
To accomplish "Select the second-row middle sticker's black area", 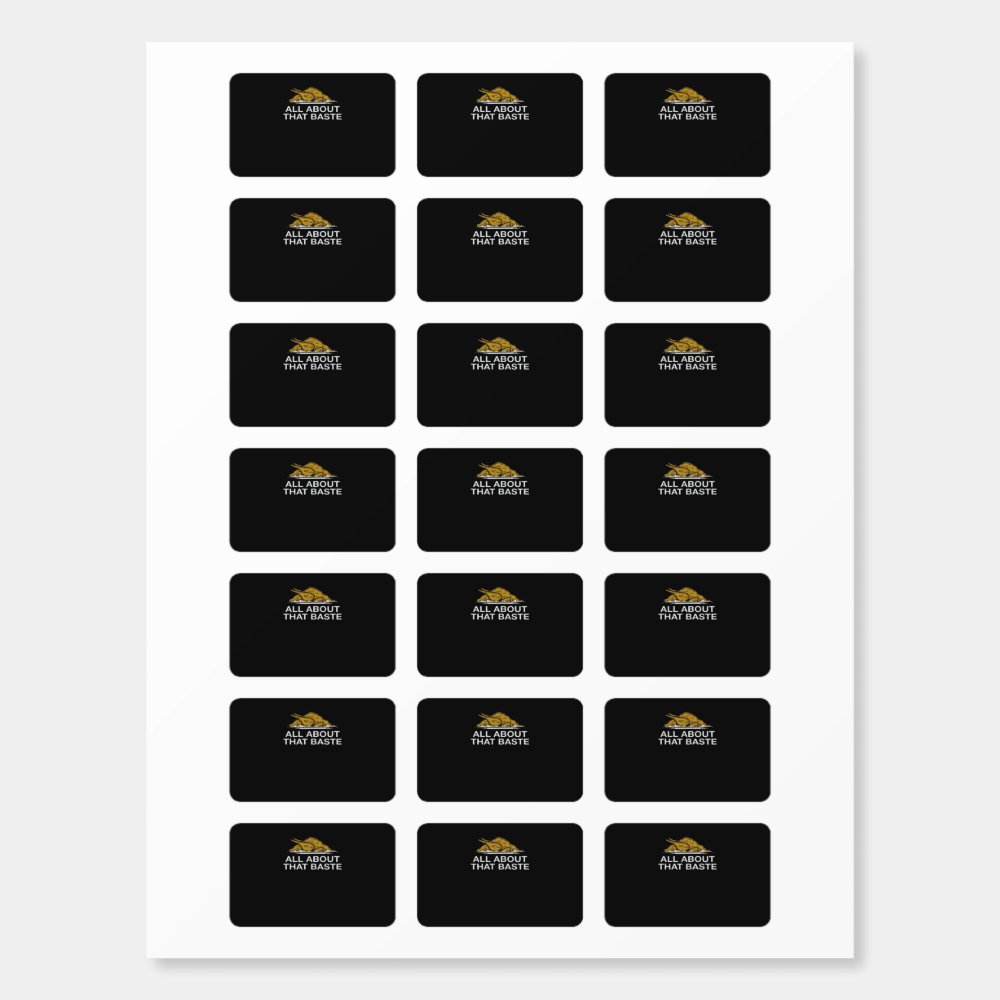I will point(499,275).
